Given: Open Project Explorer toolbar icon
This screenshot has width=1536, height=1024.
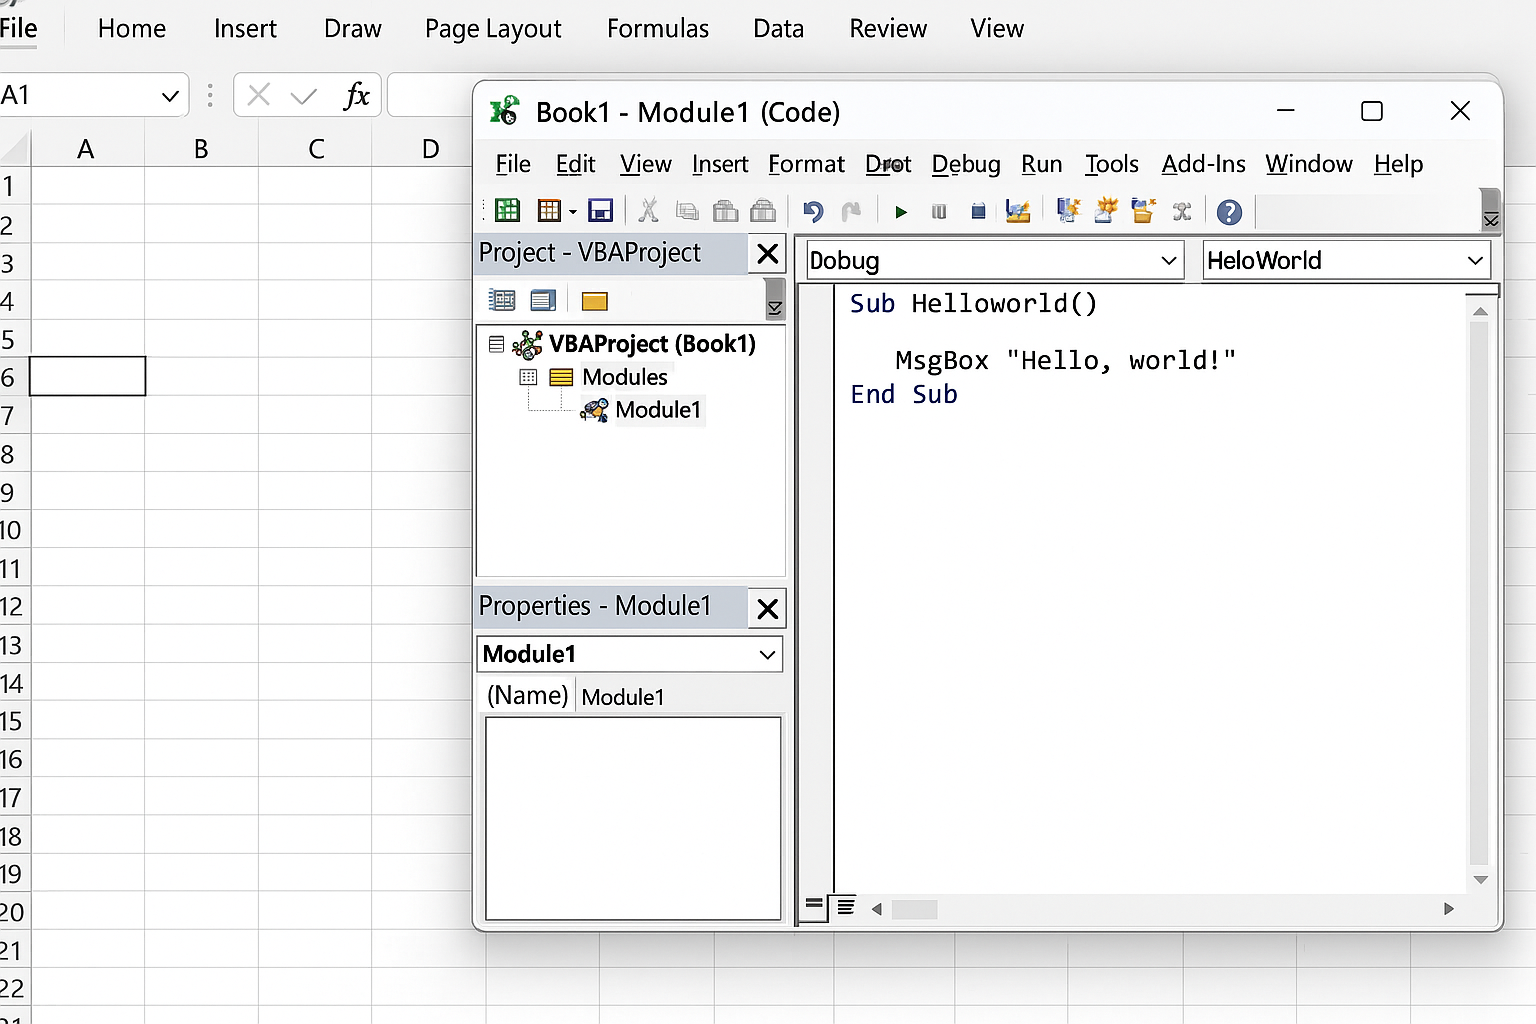Looking at the screenshot, I should pyautogui.click(x=1069, y=210).
